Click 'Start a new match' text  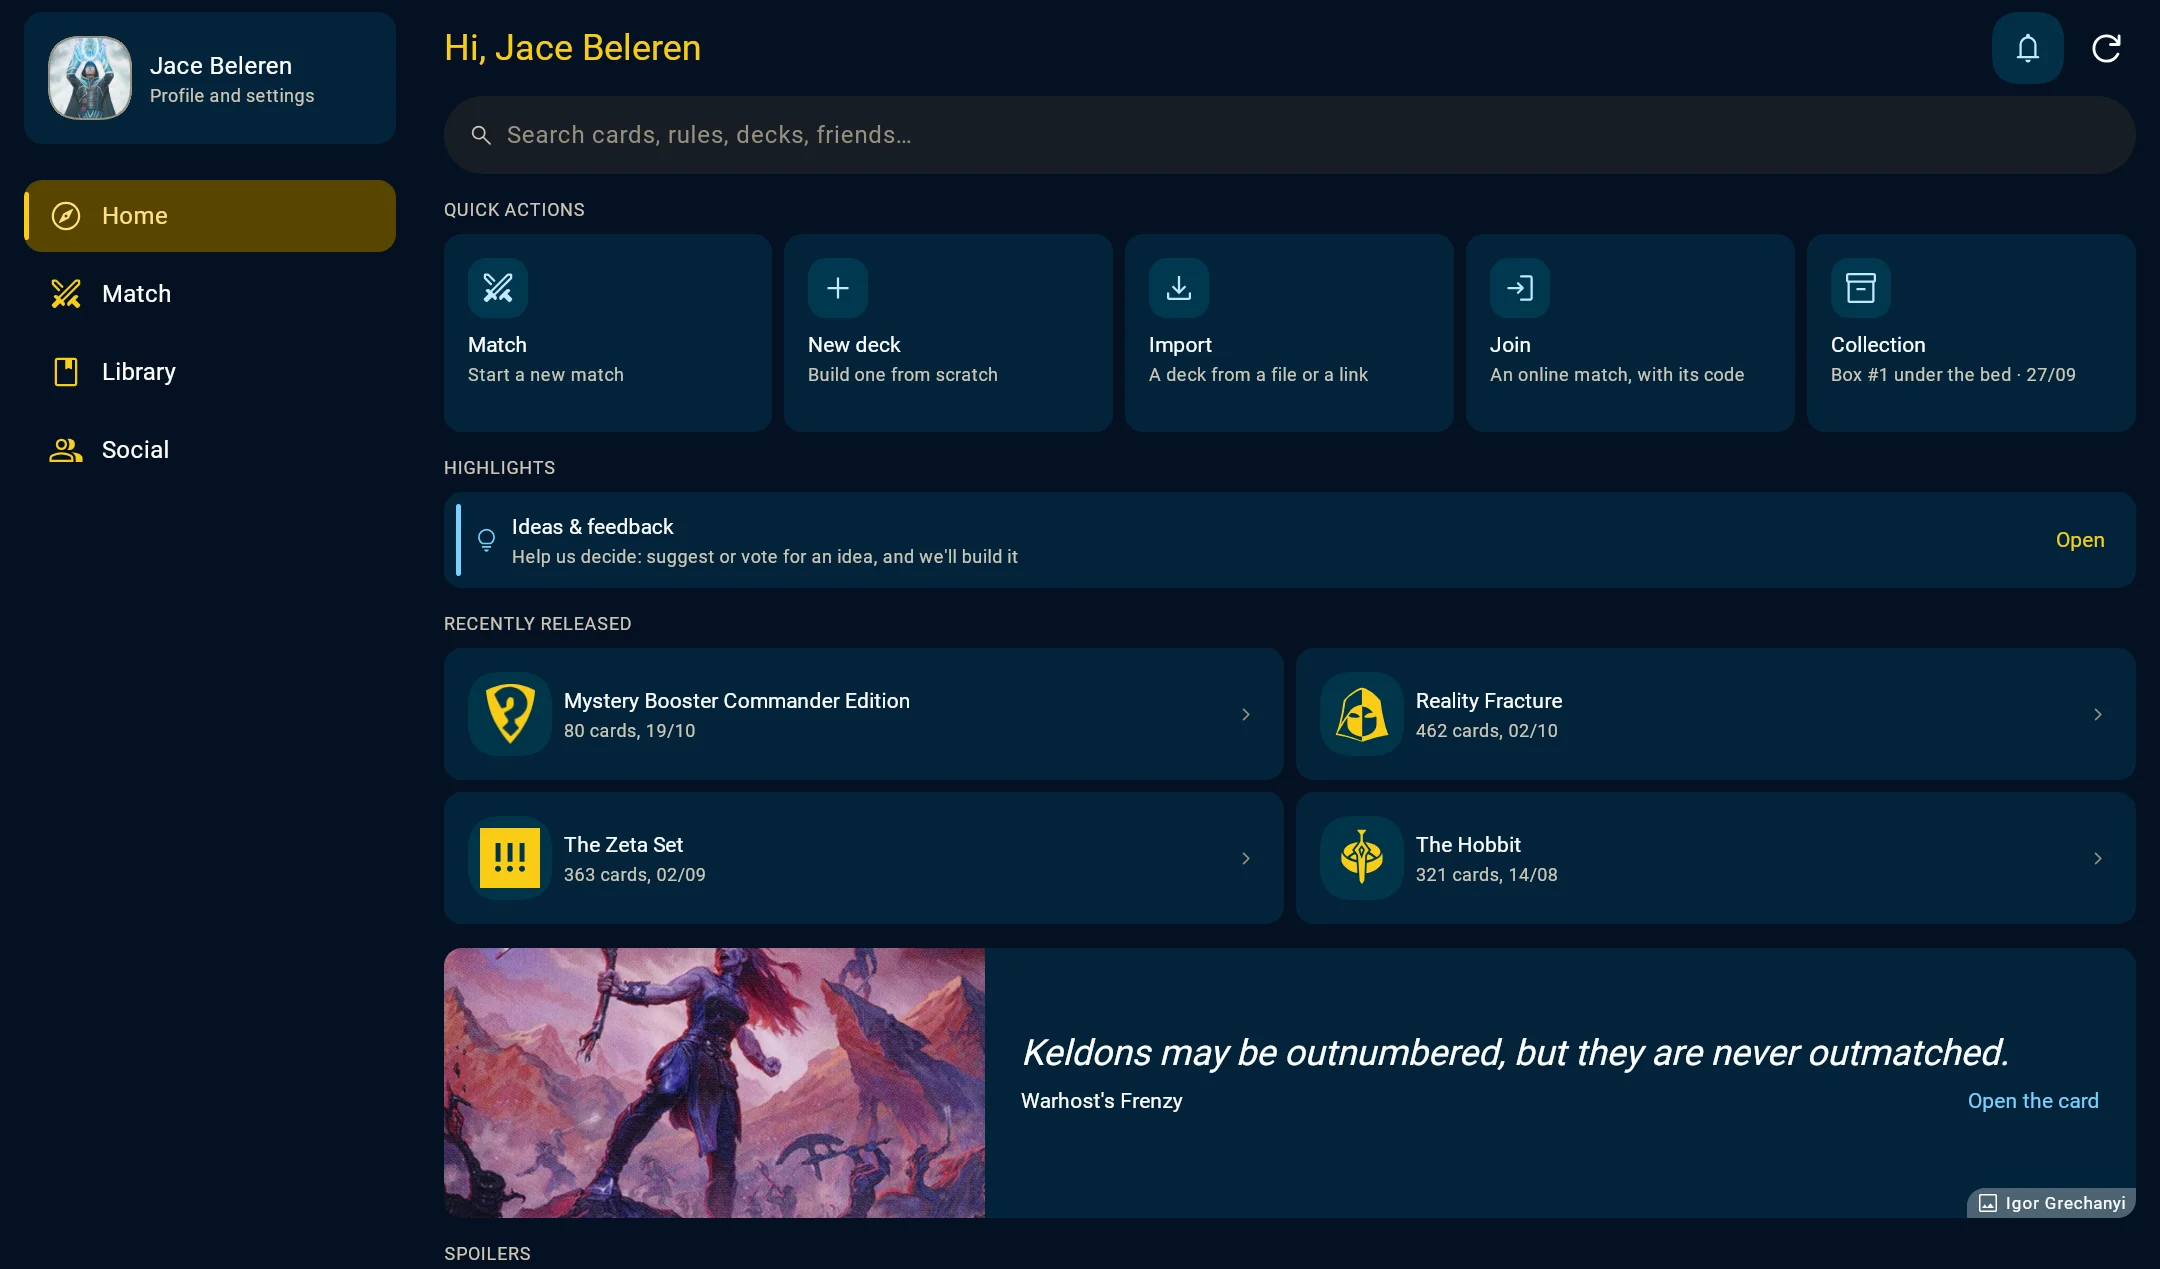(546, 375)
